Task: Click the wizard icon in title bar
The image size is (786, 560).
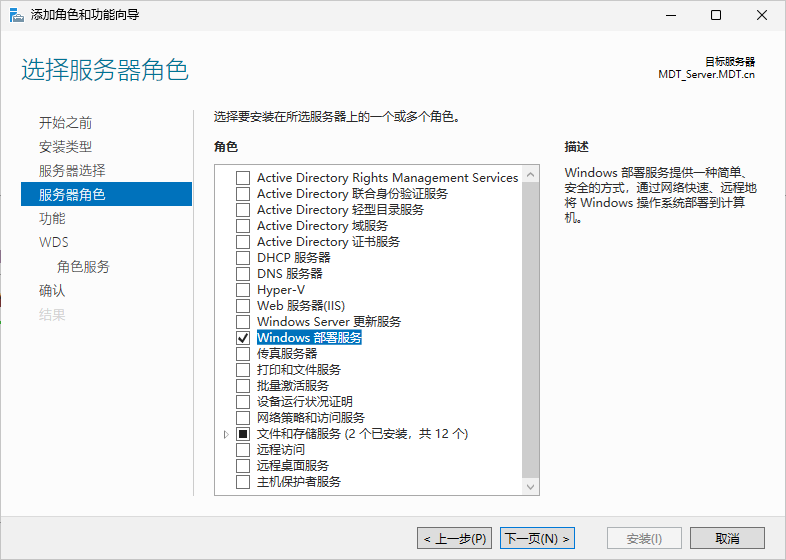Action: coord(16,15)
